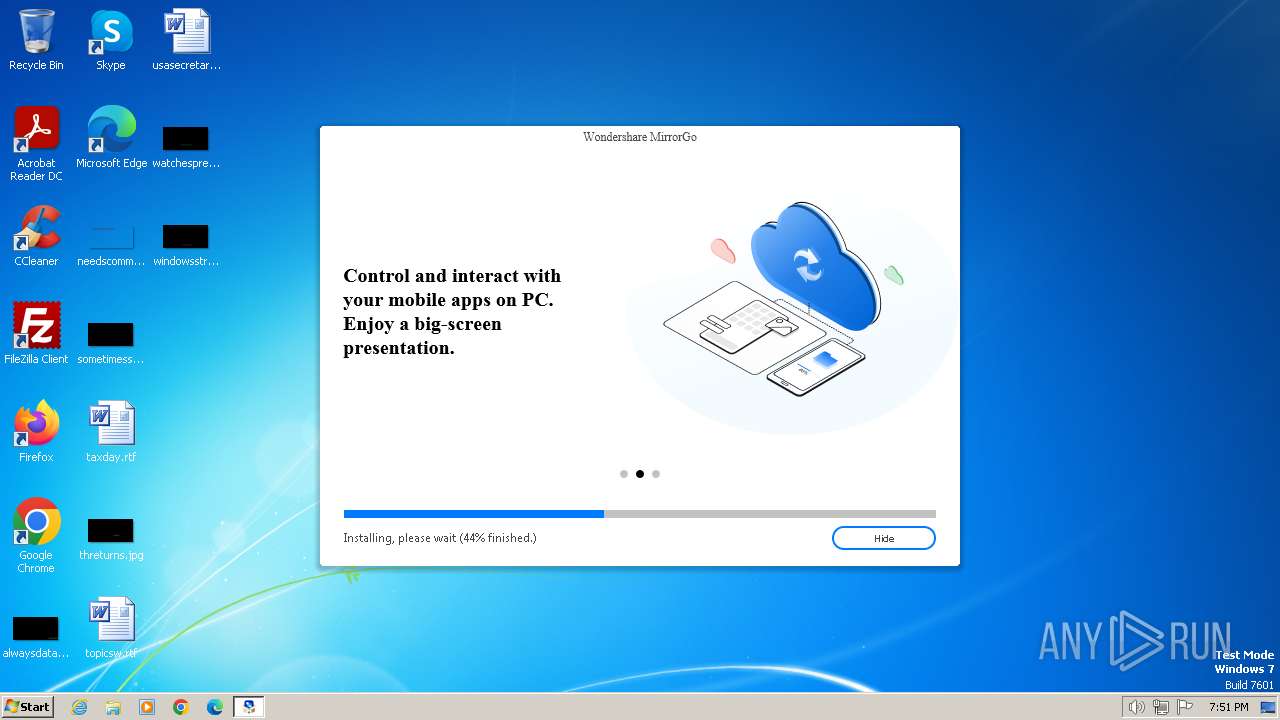Click the Wondershare MirrorGo title text

click(640, 137)
